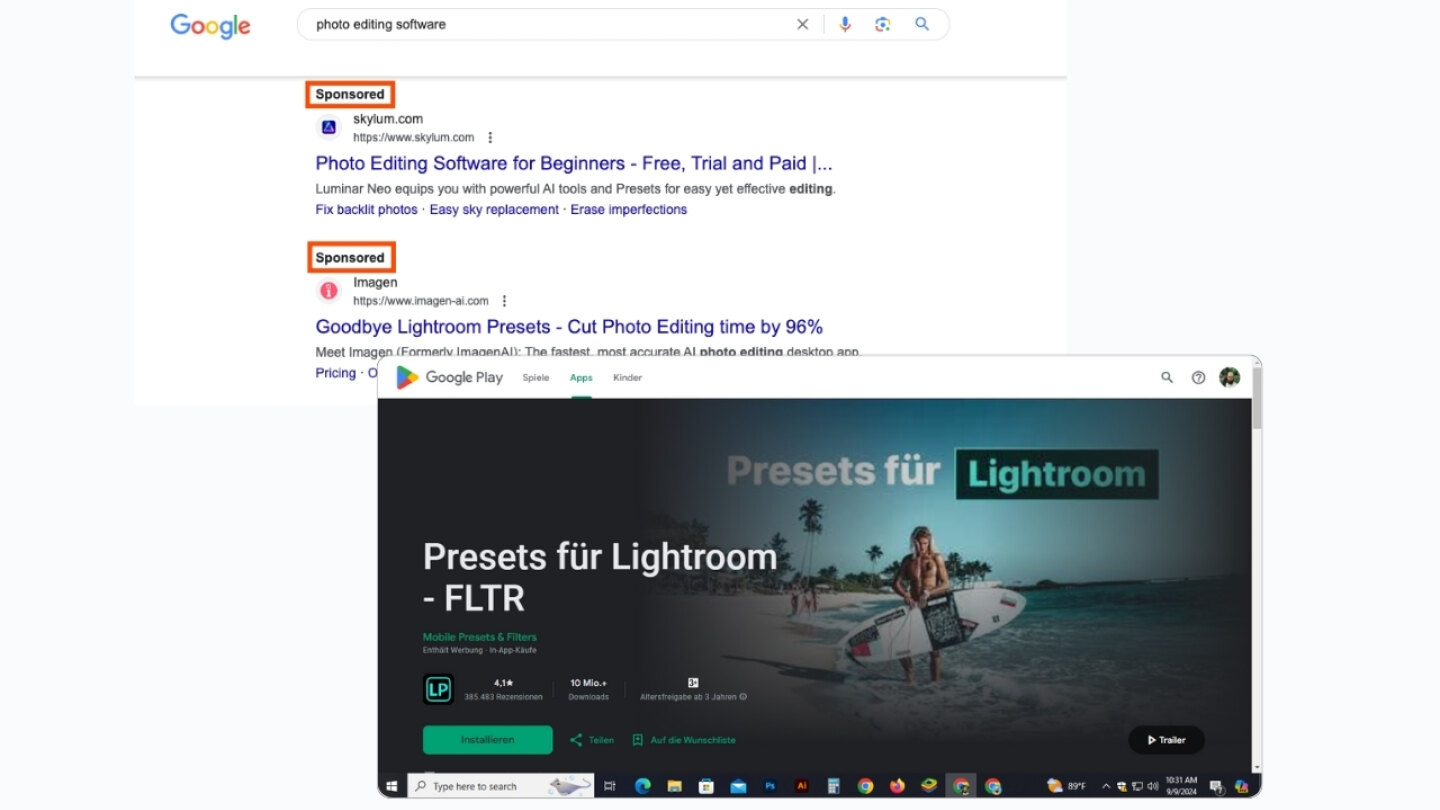Click the blue magnifier search icon

click(922, 24)
